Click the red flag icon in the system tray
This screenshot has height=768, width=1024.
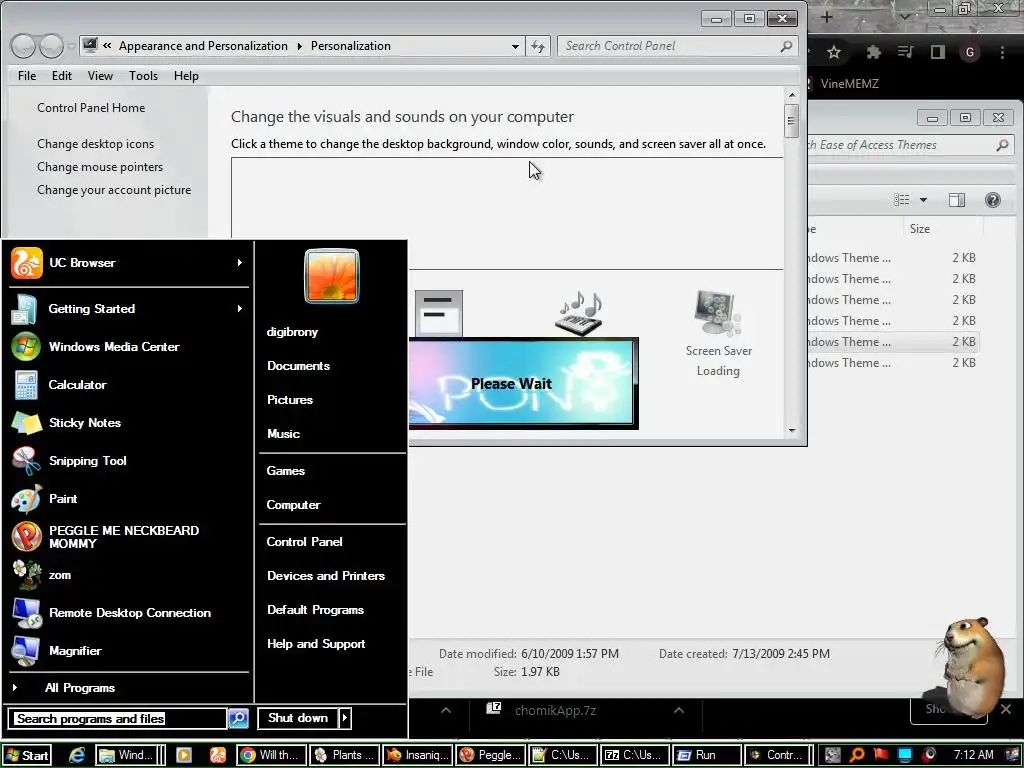coord(881,755)
